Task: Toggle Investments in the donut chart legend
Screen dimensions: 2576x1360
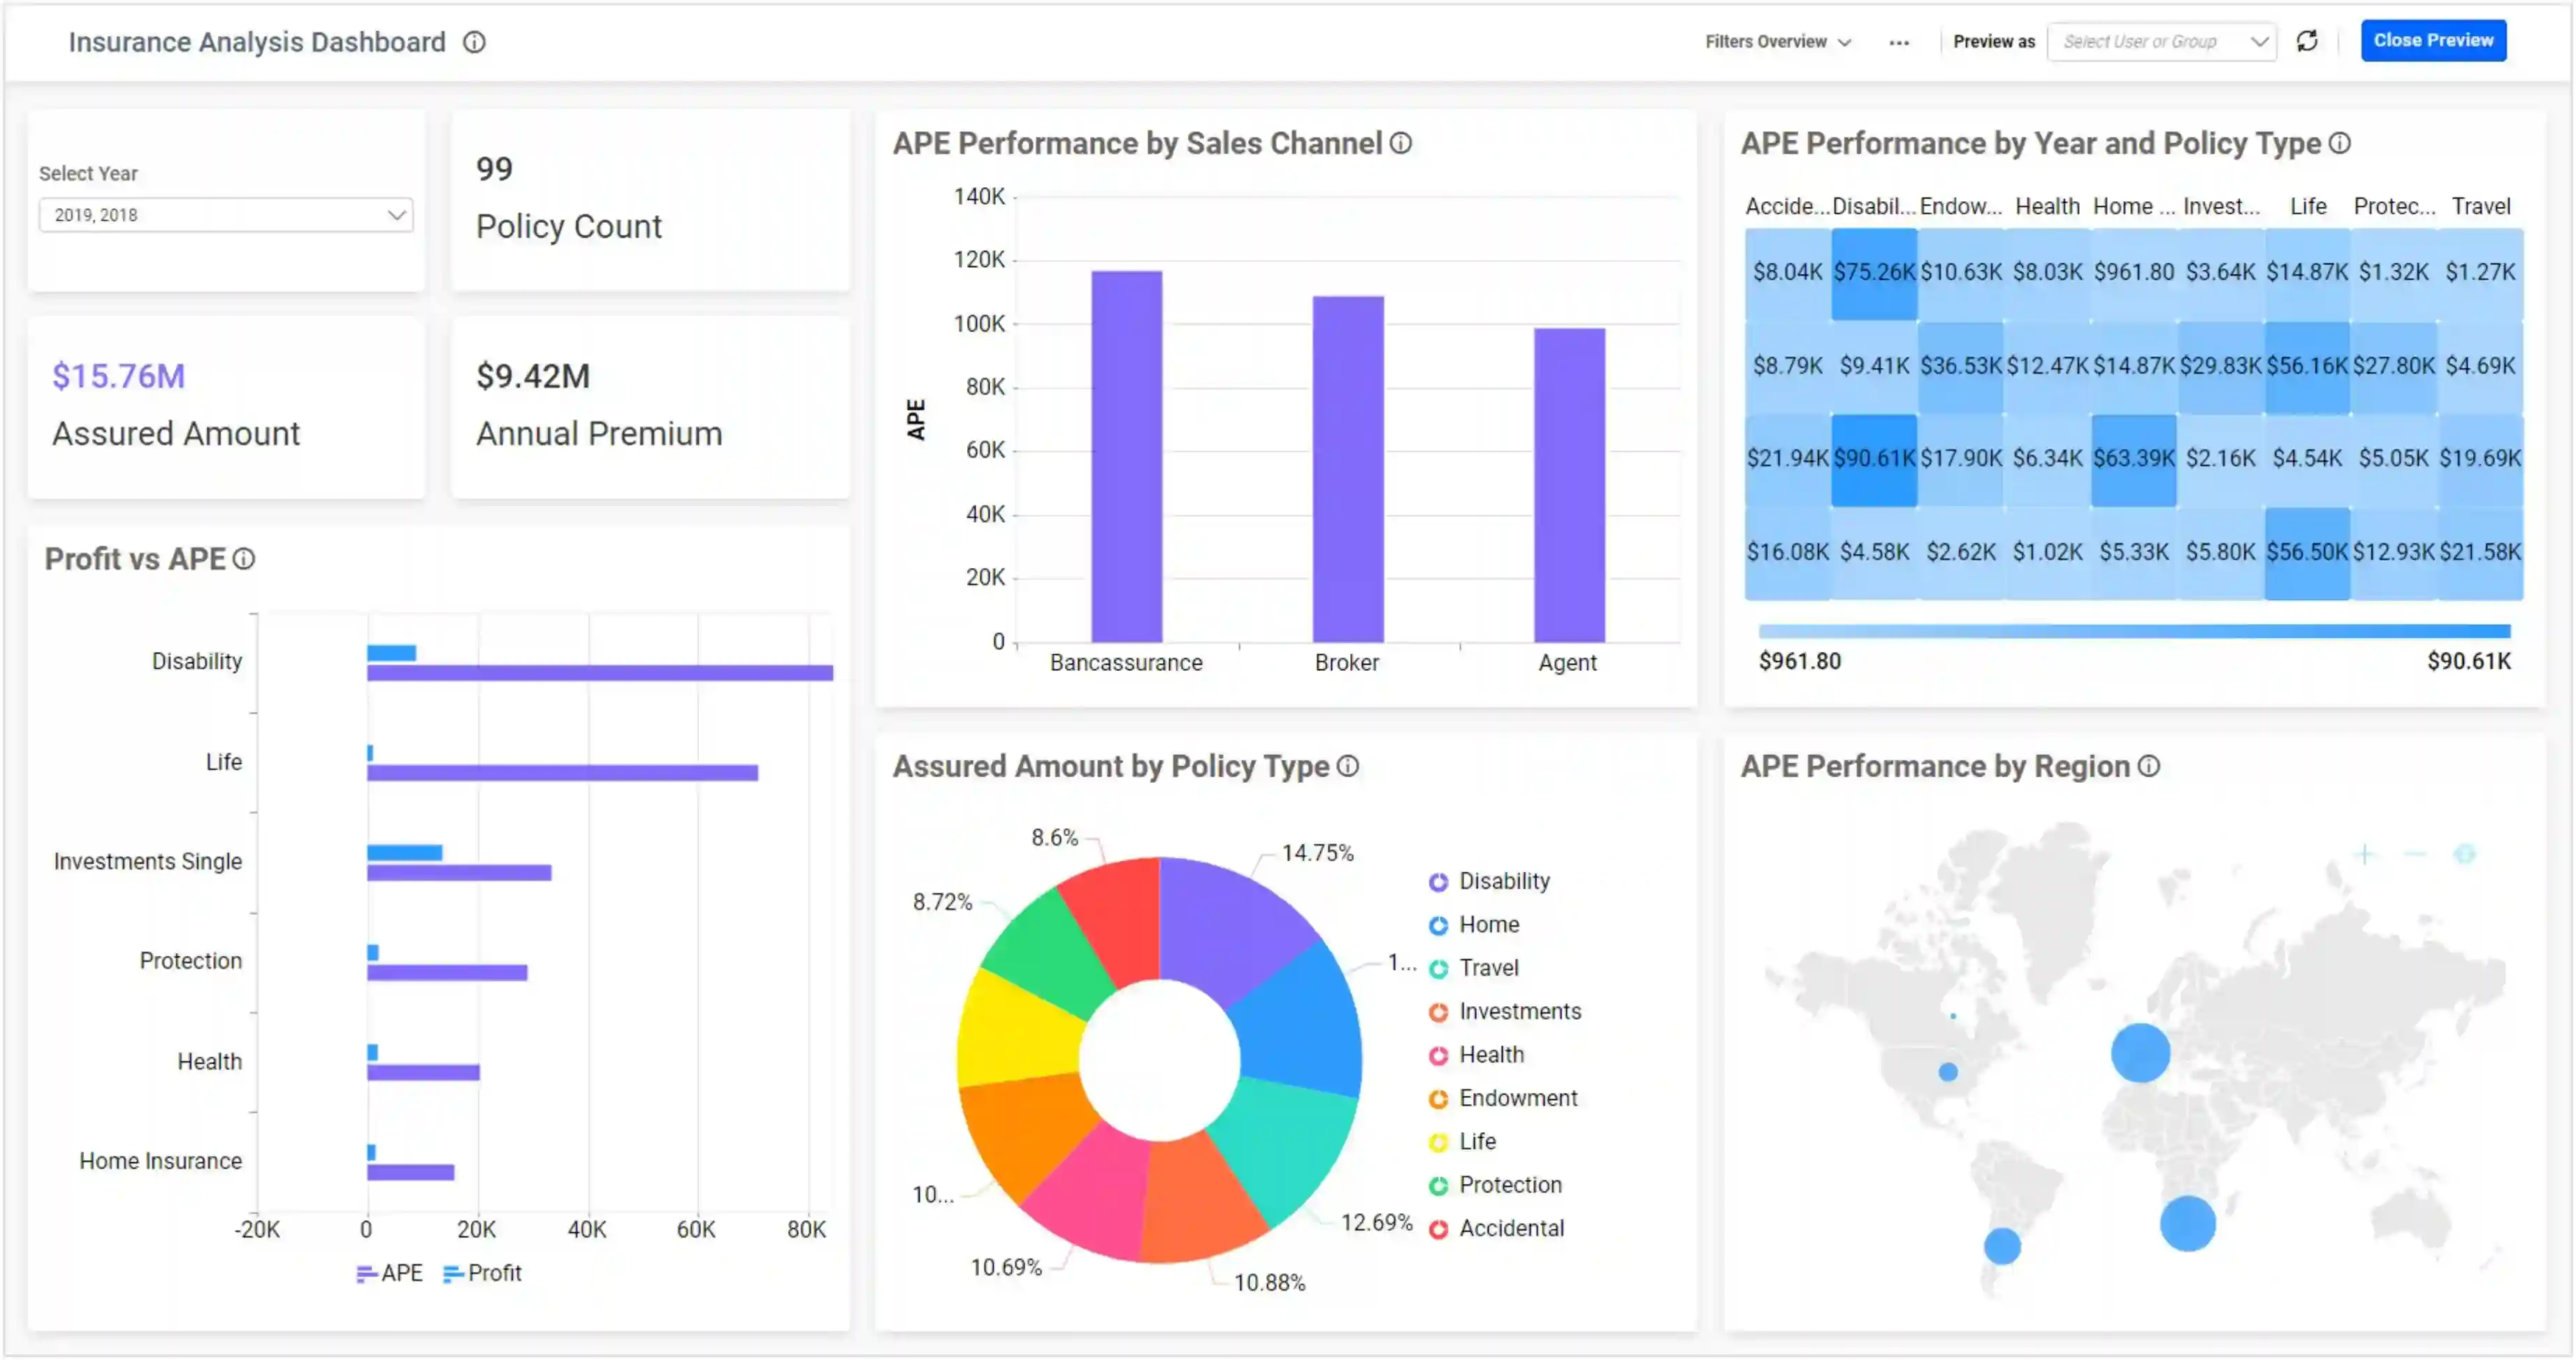Action: (1506, 1011)
